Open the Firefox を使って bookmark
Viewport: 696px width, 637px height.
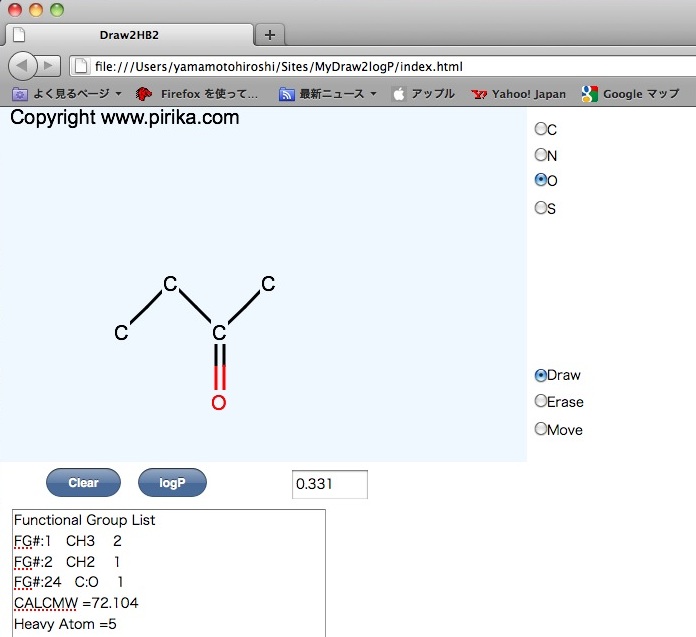pos(197,94)
